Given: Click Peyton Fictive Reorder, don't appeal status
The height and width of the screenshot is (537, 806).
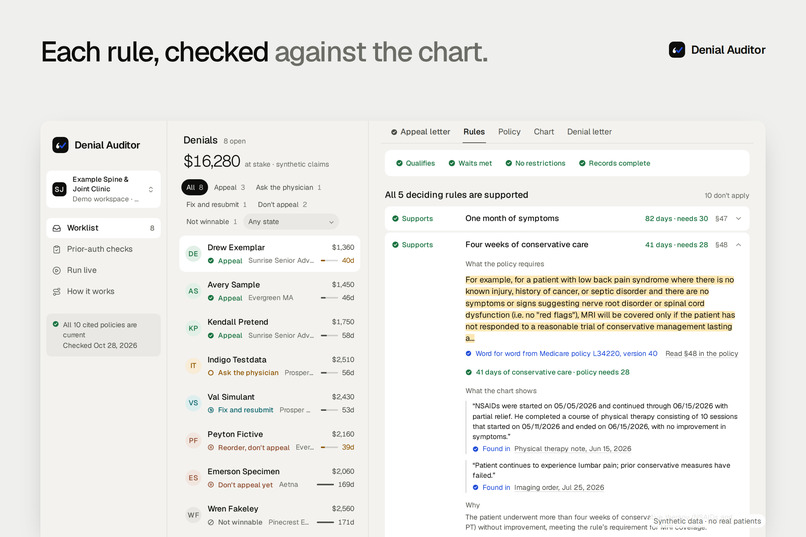Looking at the screenshot, I should tap(249, 448).
